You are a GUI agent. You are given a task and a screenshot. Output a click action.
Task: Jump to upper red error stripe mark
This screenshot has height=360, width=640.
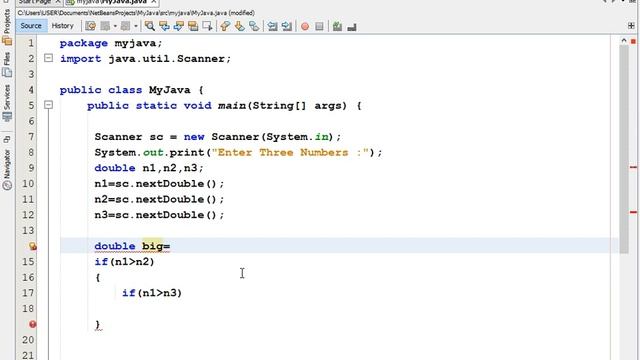click(633, 167)
